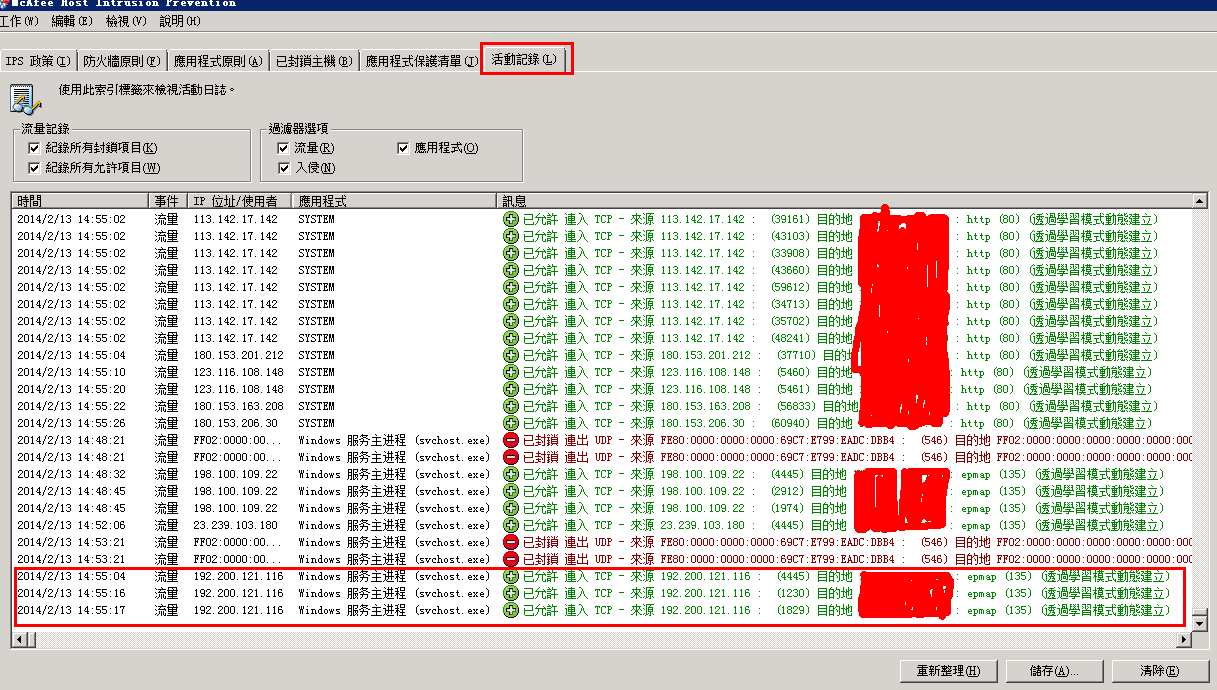Switch to the IPS 政策 tab
This screenshot has height=690, width=1217.
[38, 60]
